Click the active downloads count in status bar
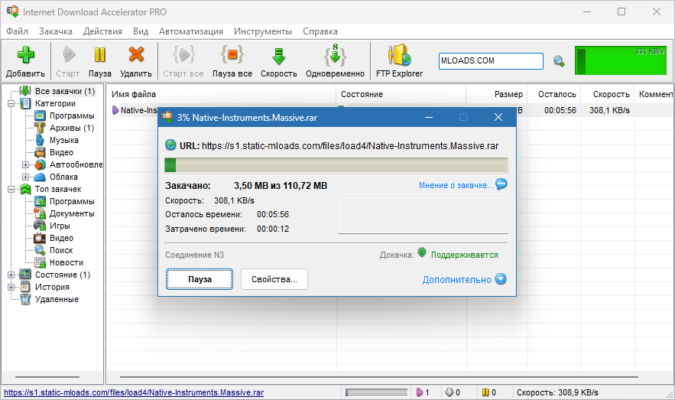 point(423,392)
